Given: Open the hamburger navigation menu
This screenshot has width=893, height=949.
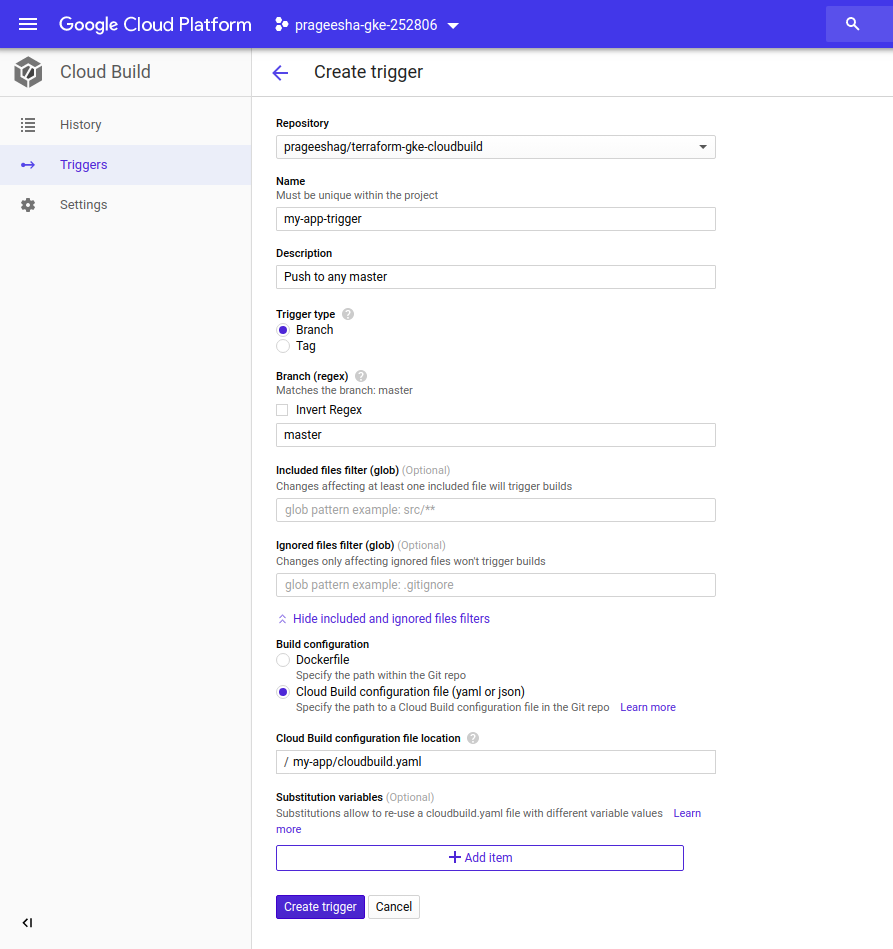Looking at the screenshot, I should point(28,24).
